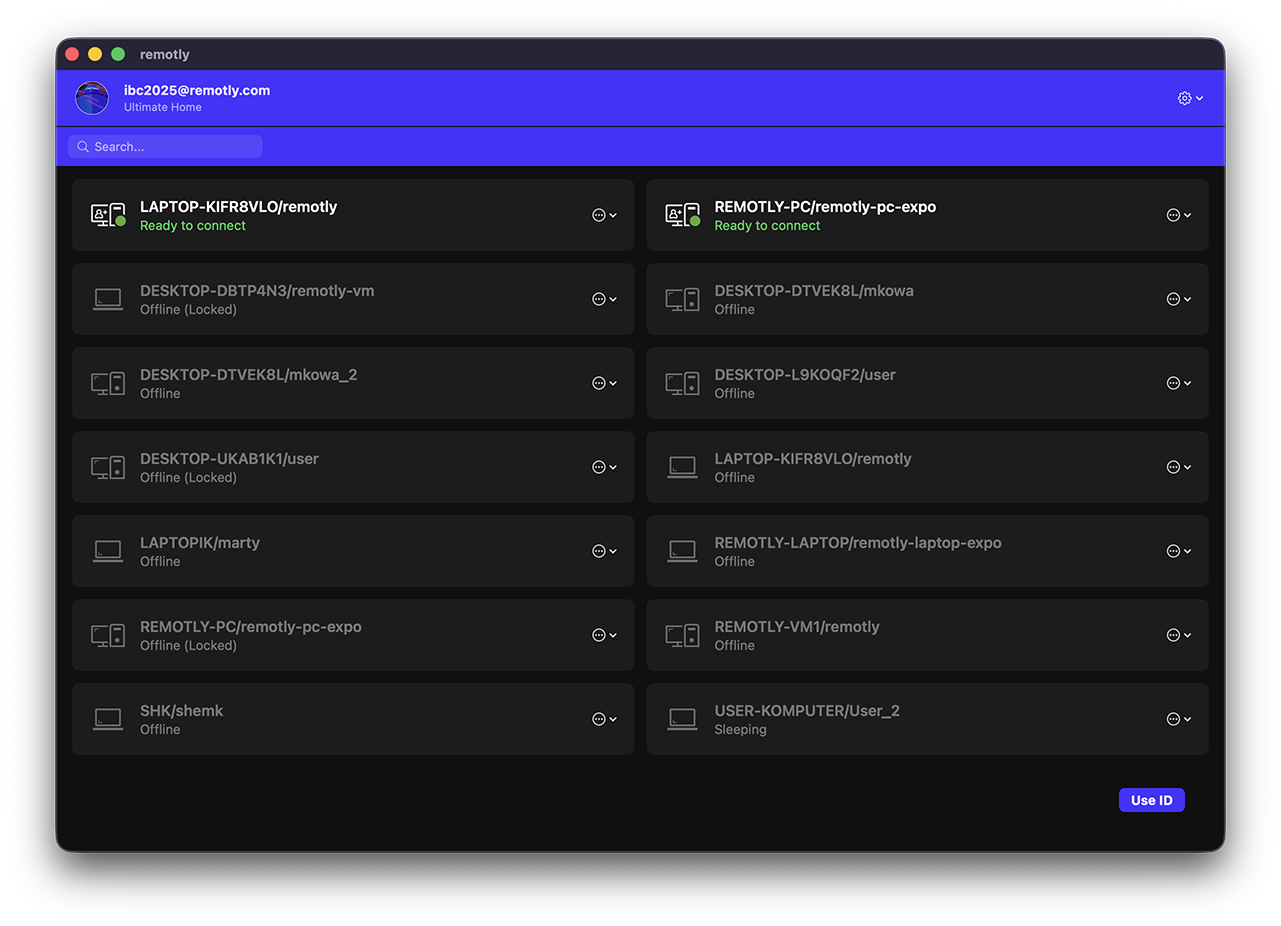
Task: Open options menu for ready-to-connect REMOTLY-PC/remotly-pc-expo
Action: [1179, 215]
